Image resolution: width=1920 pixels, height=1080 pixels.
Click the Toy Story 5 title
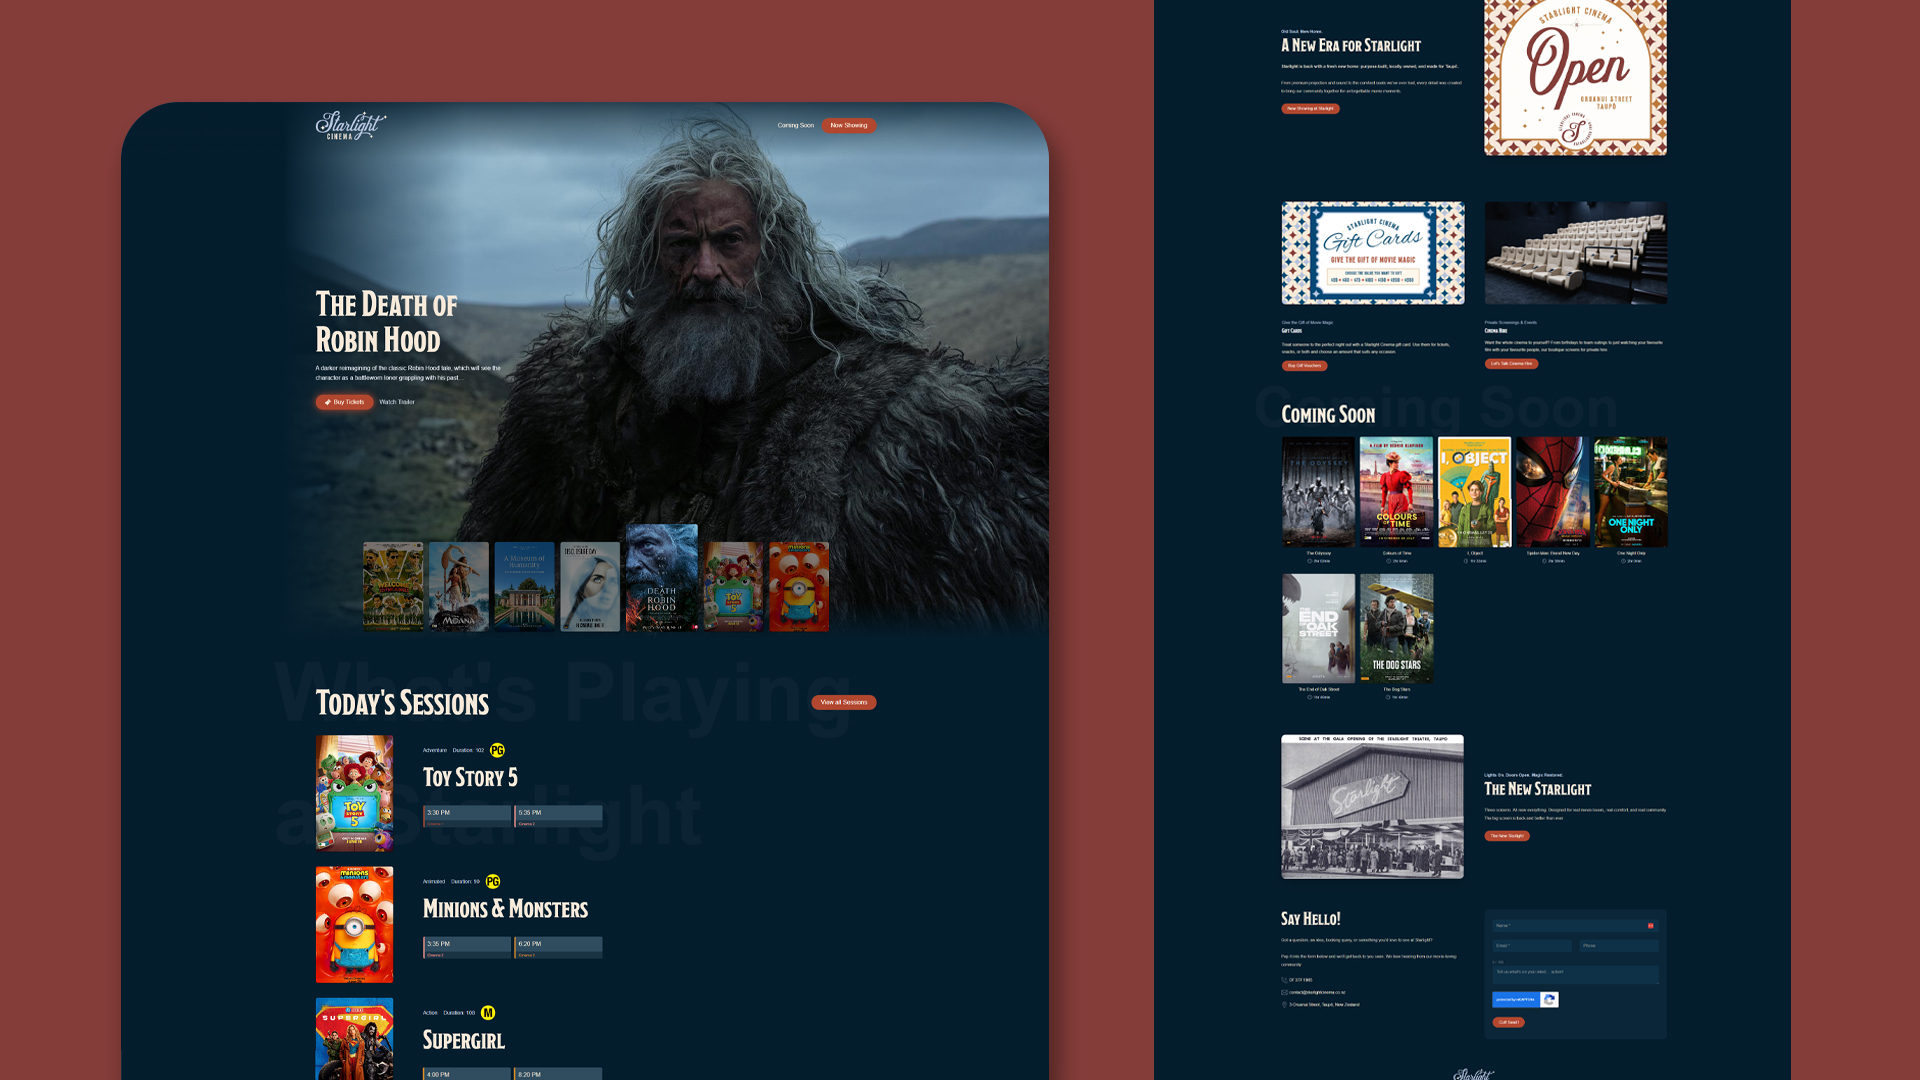(470, 778)
